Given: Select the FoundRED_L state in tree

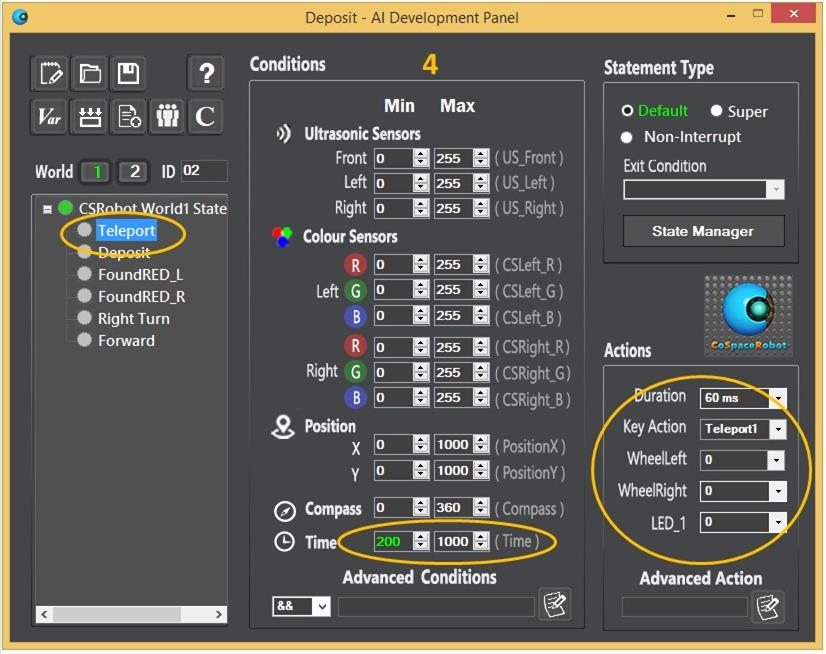Looking at the screenshot, I should 140,275.
